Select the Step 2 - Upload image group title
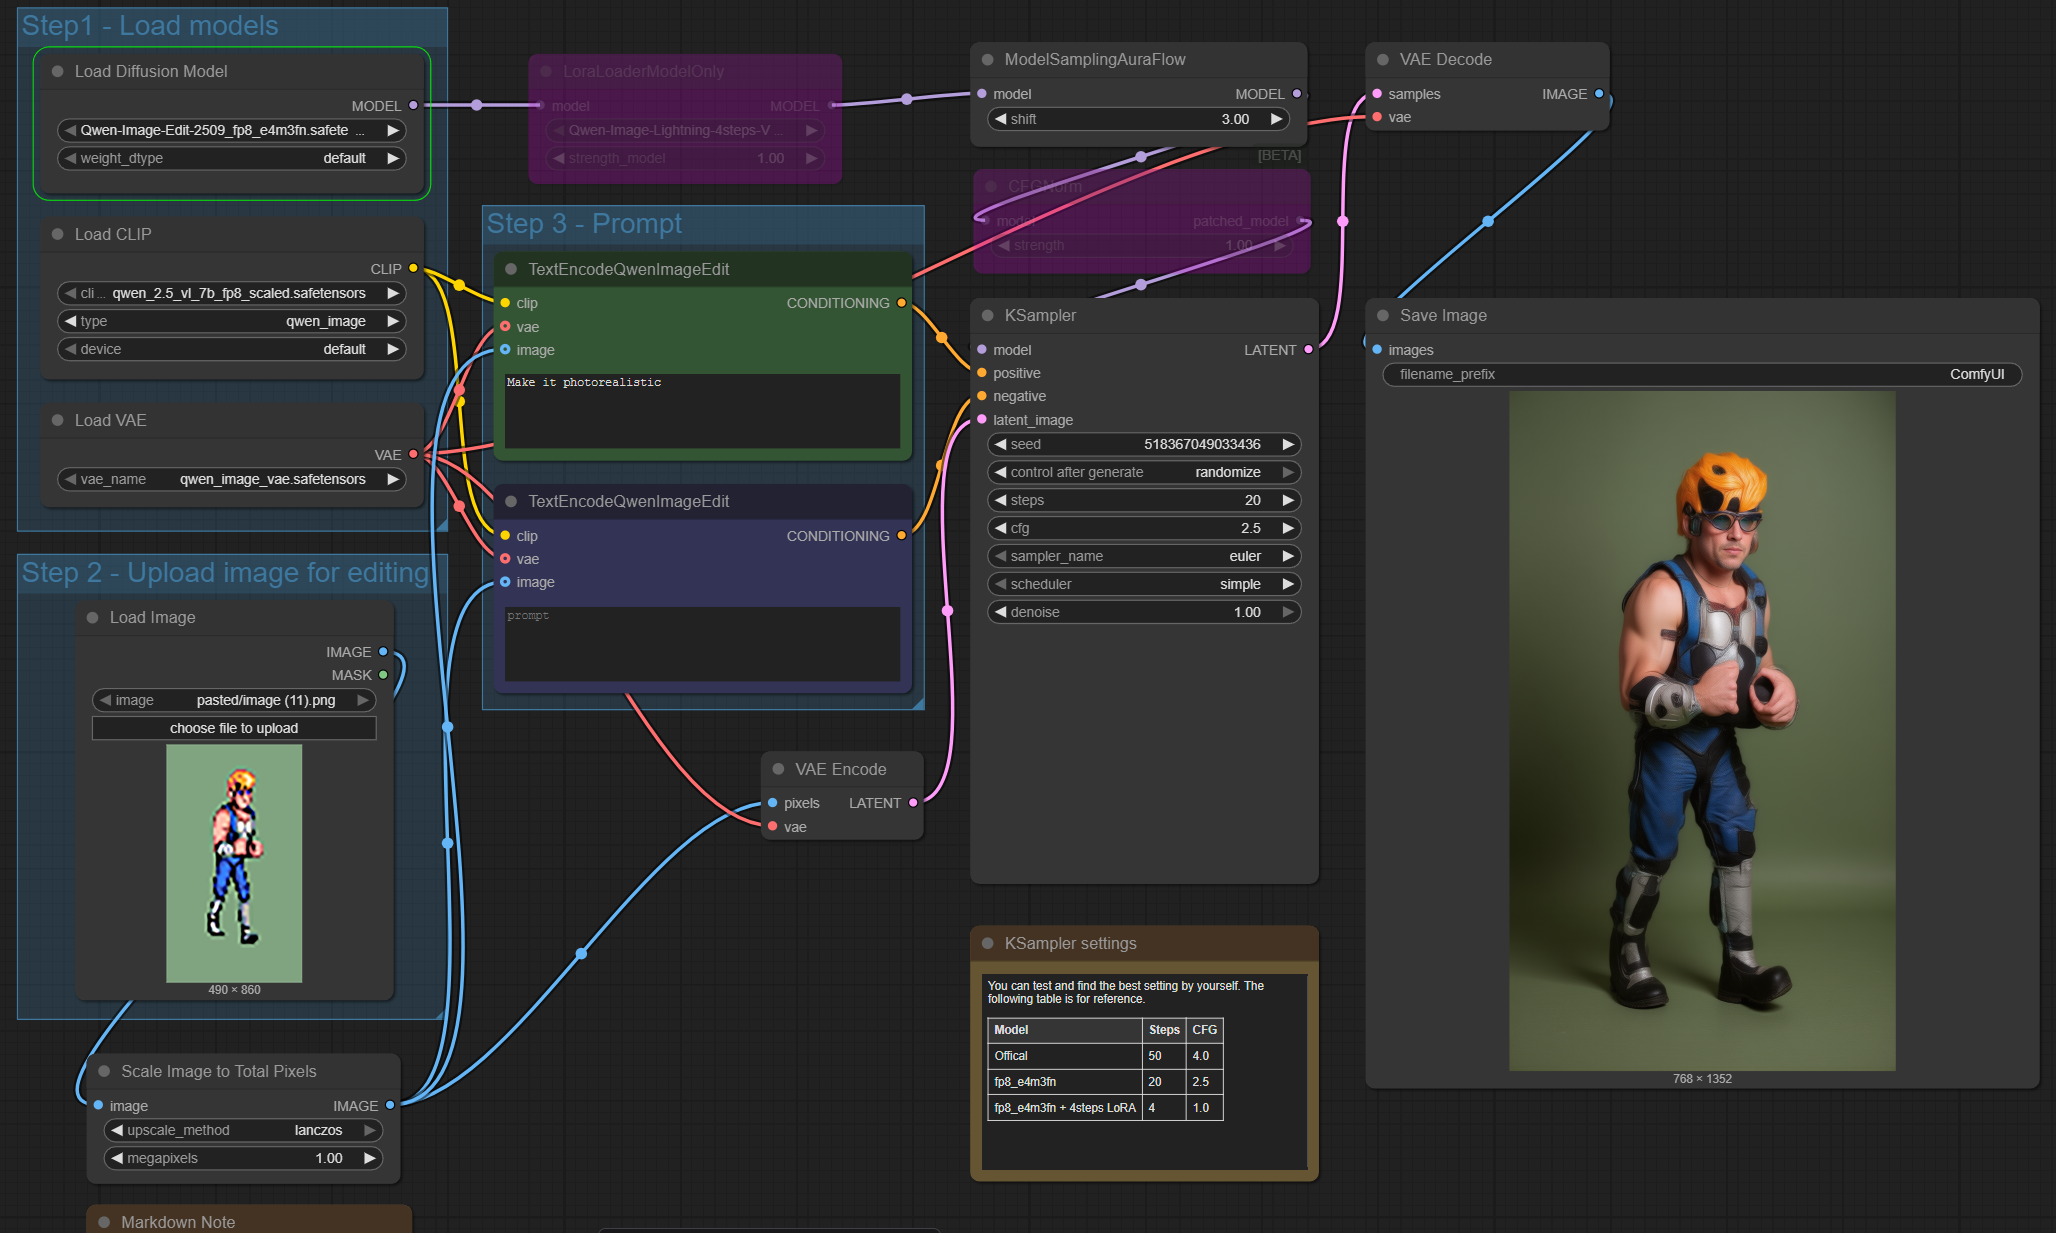The width and height of the screenshot is (2056, 1233). pos(225,573)
